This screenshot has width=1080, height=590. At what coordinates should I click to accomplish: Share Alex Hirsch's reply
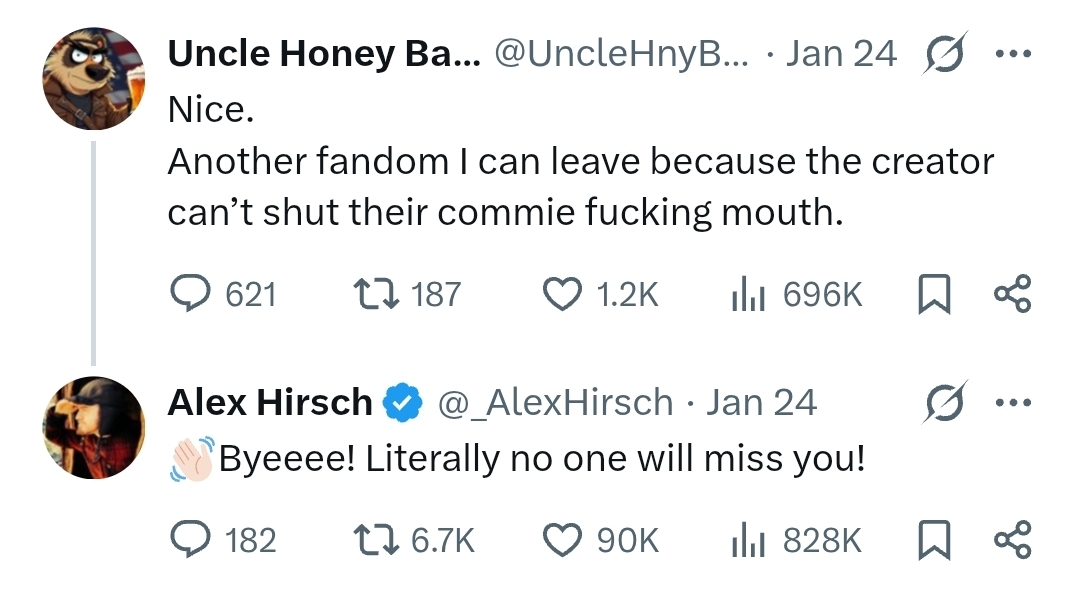tap(1012, 540)
